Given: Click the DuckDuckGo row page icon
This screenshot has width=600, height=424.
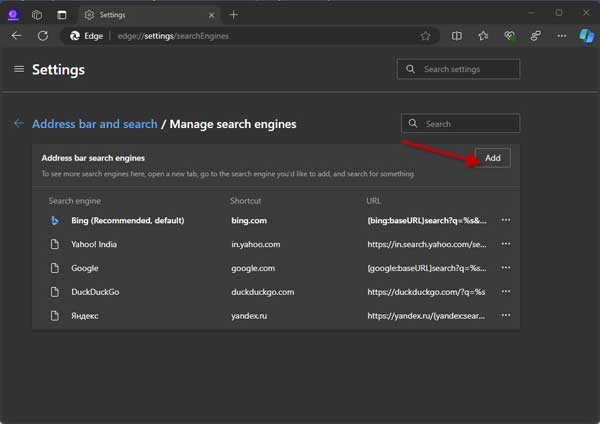Looking at the screenshot, I should [x=55, y=292].
